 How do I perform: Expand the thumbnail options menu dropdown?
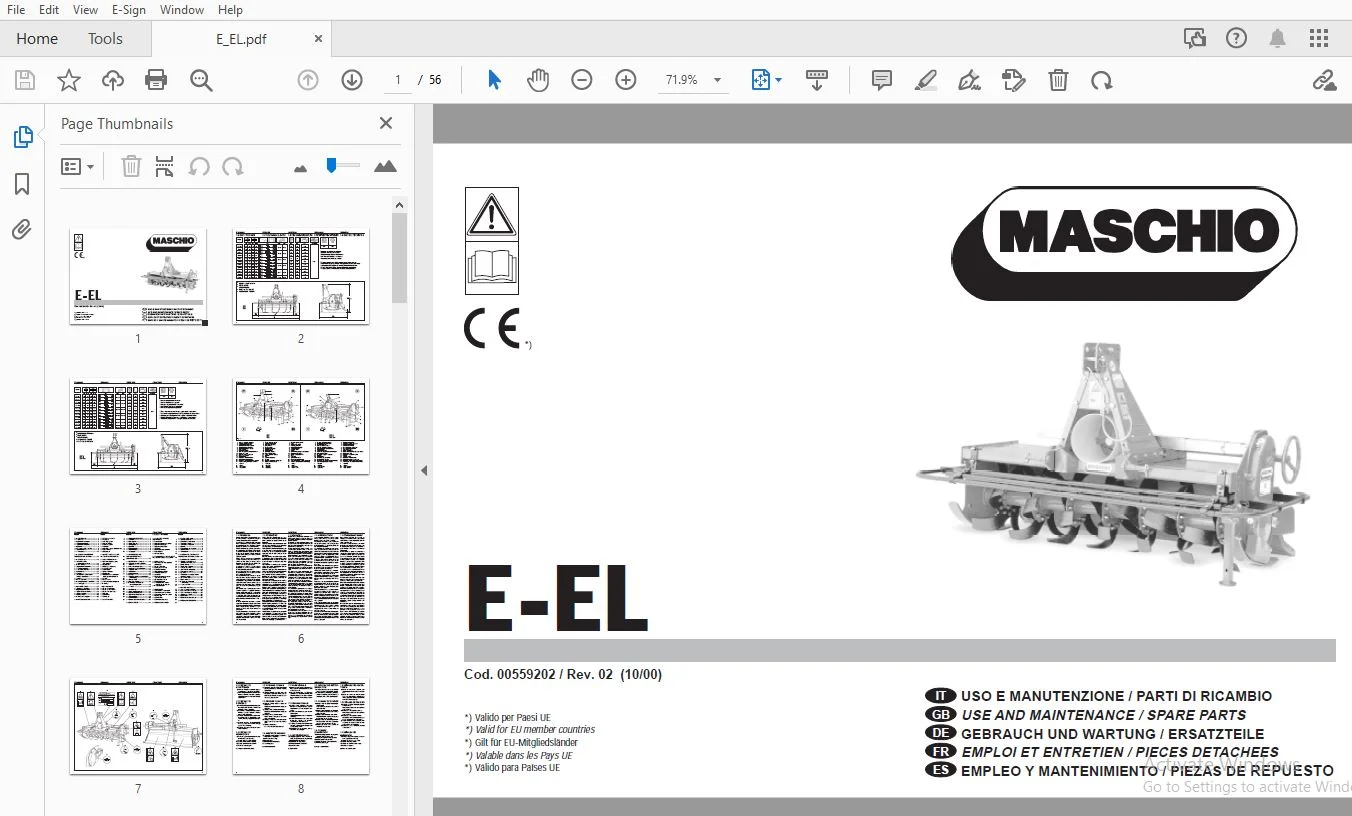[x=78, y=167]
